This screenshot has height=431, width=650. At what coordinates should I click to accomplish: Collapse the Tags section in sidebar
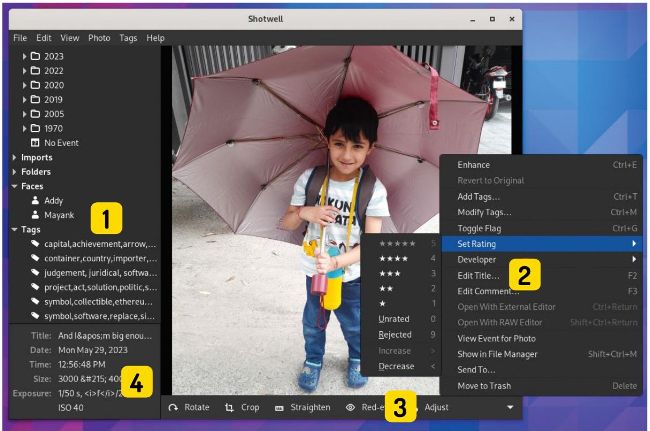(x=14, y=229)
